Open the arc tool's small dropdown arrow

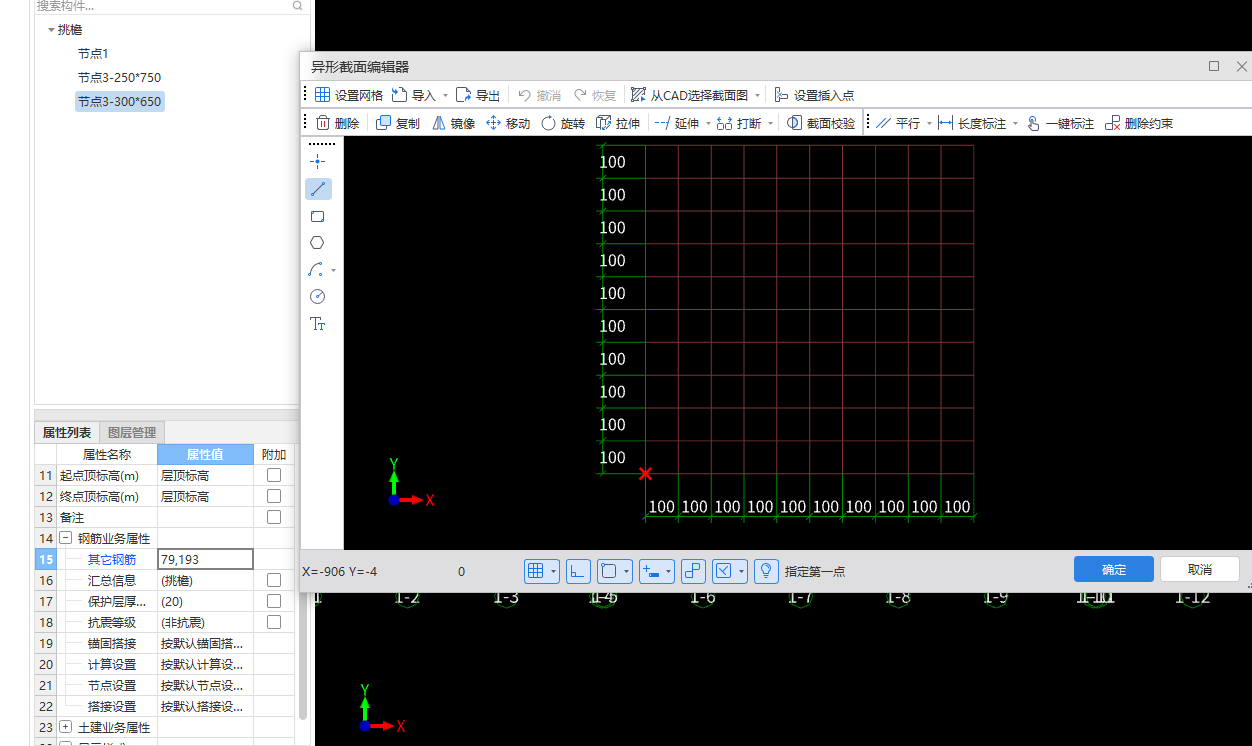(x=333, y=270)
